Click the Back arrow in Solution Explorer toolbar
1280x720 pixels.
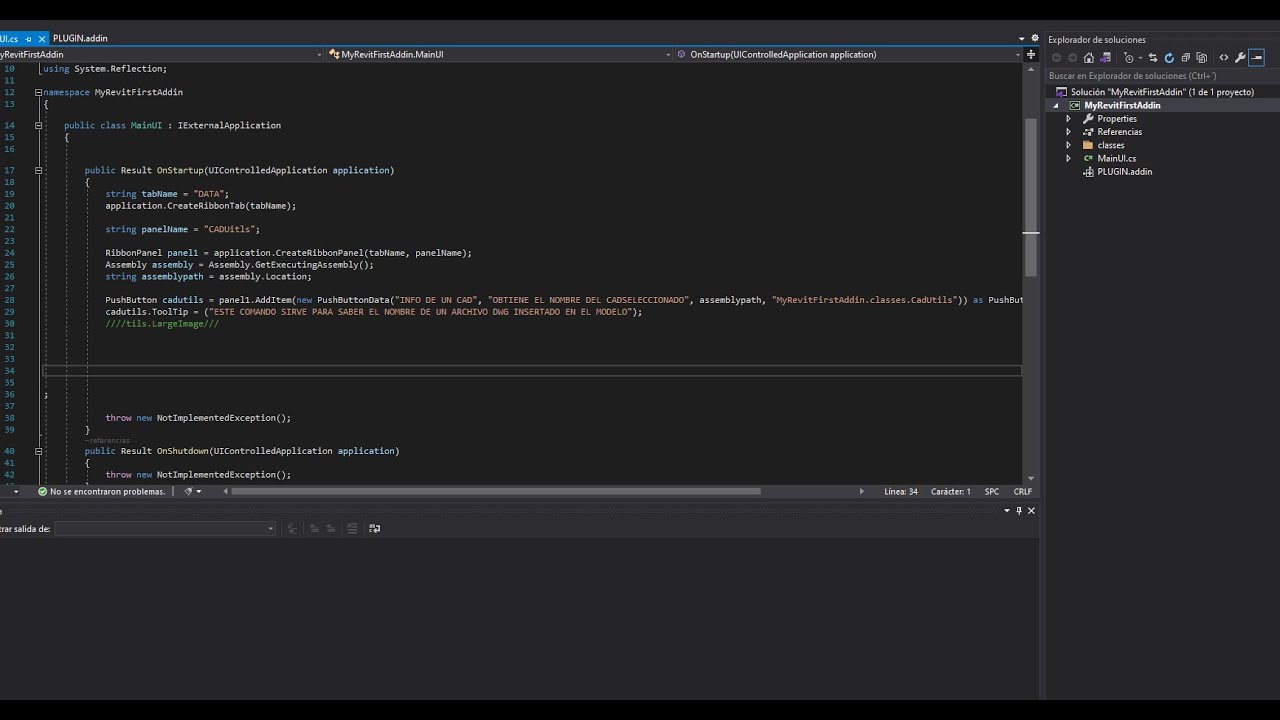pyautogui.click(x=1056, y=58)
